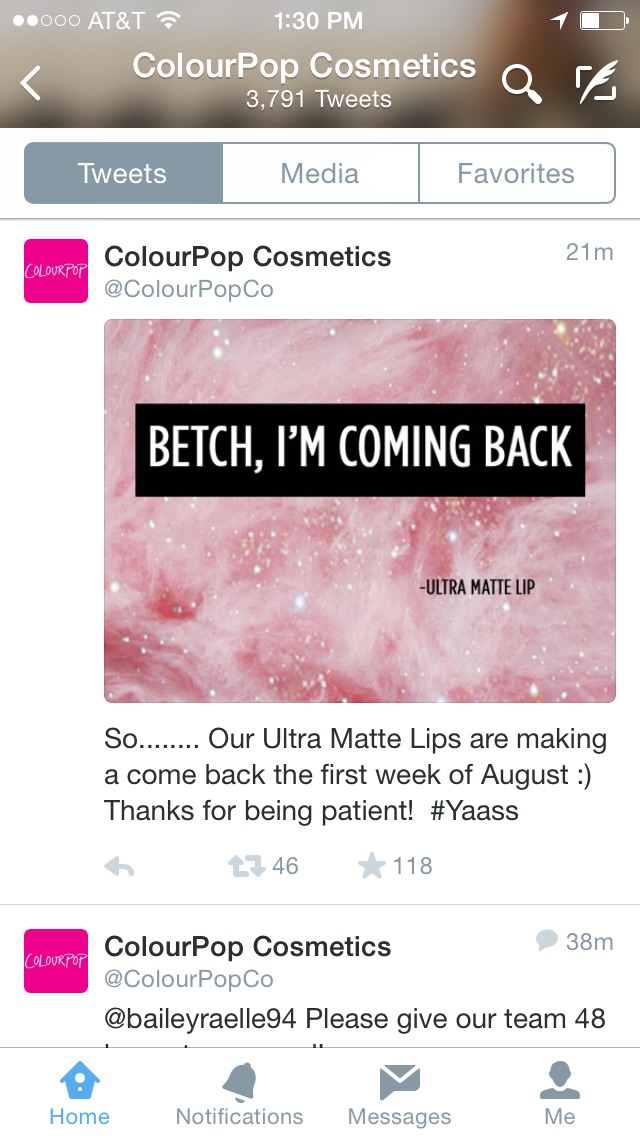
Task: Favorite the tweet with 118 stars
Action: click(372, 865)
